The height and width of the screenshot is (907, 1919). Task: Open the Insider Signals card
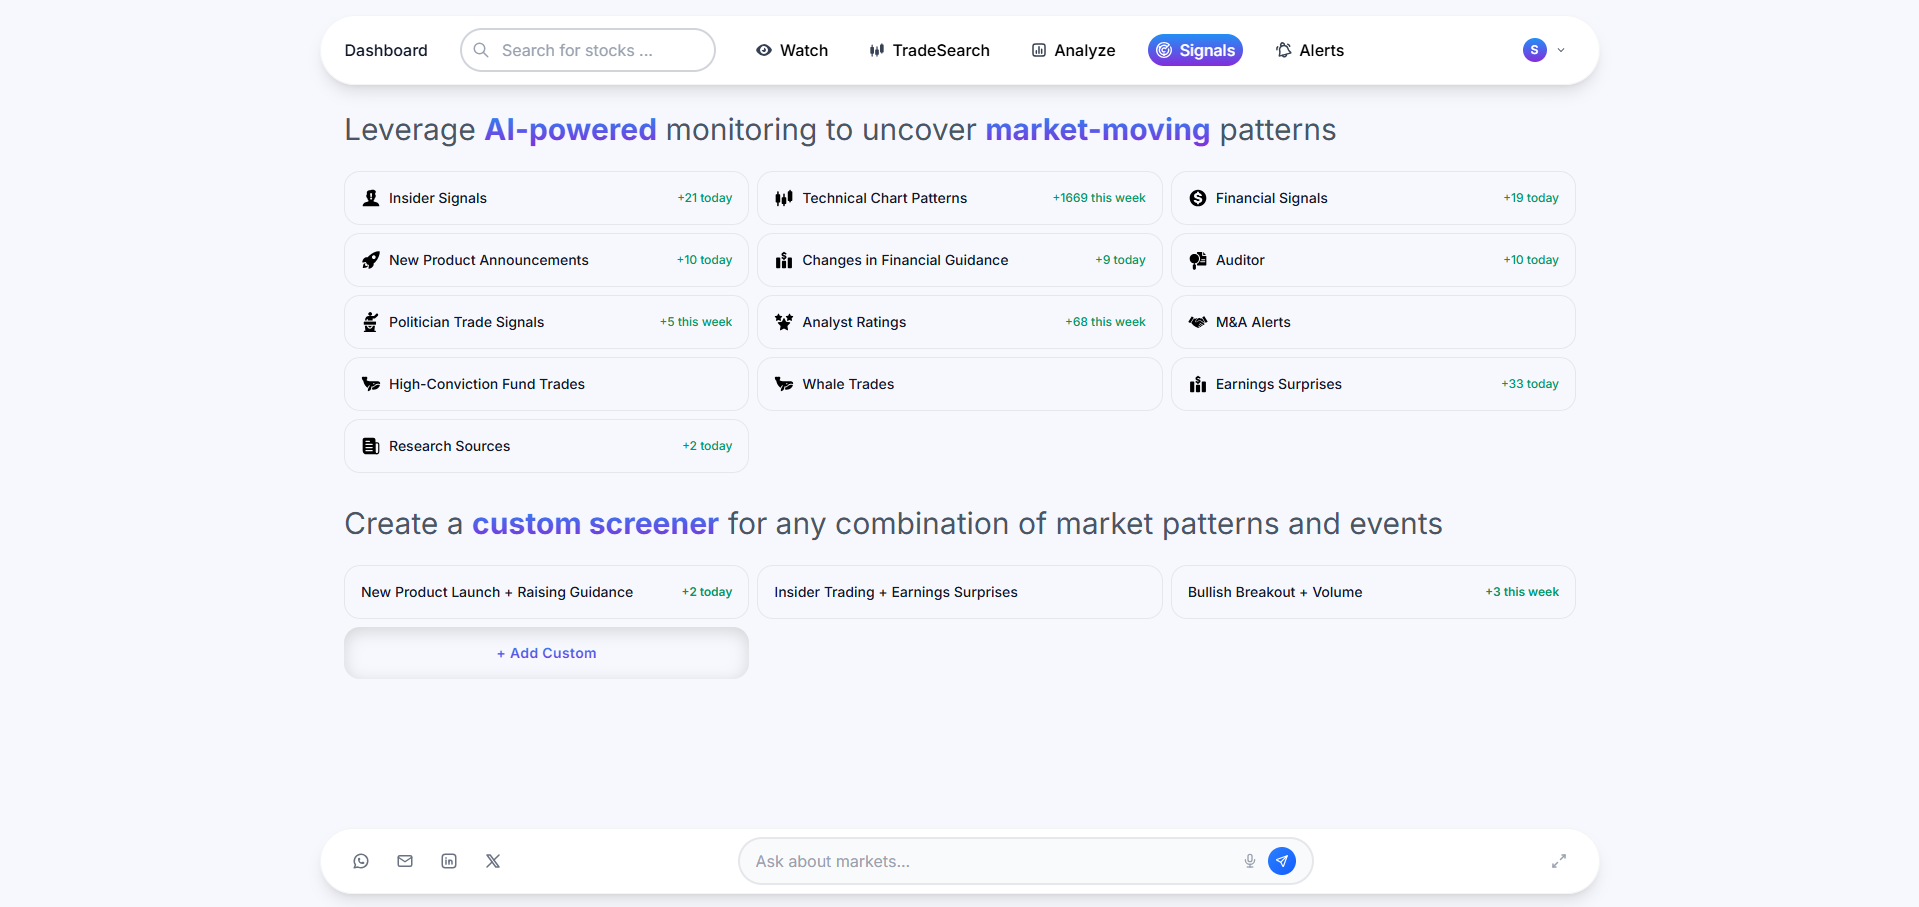click(x=546, y=198)
